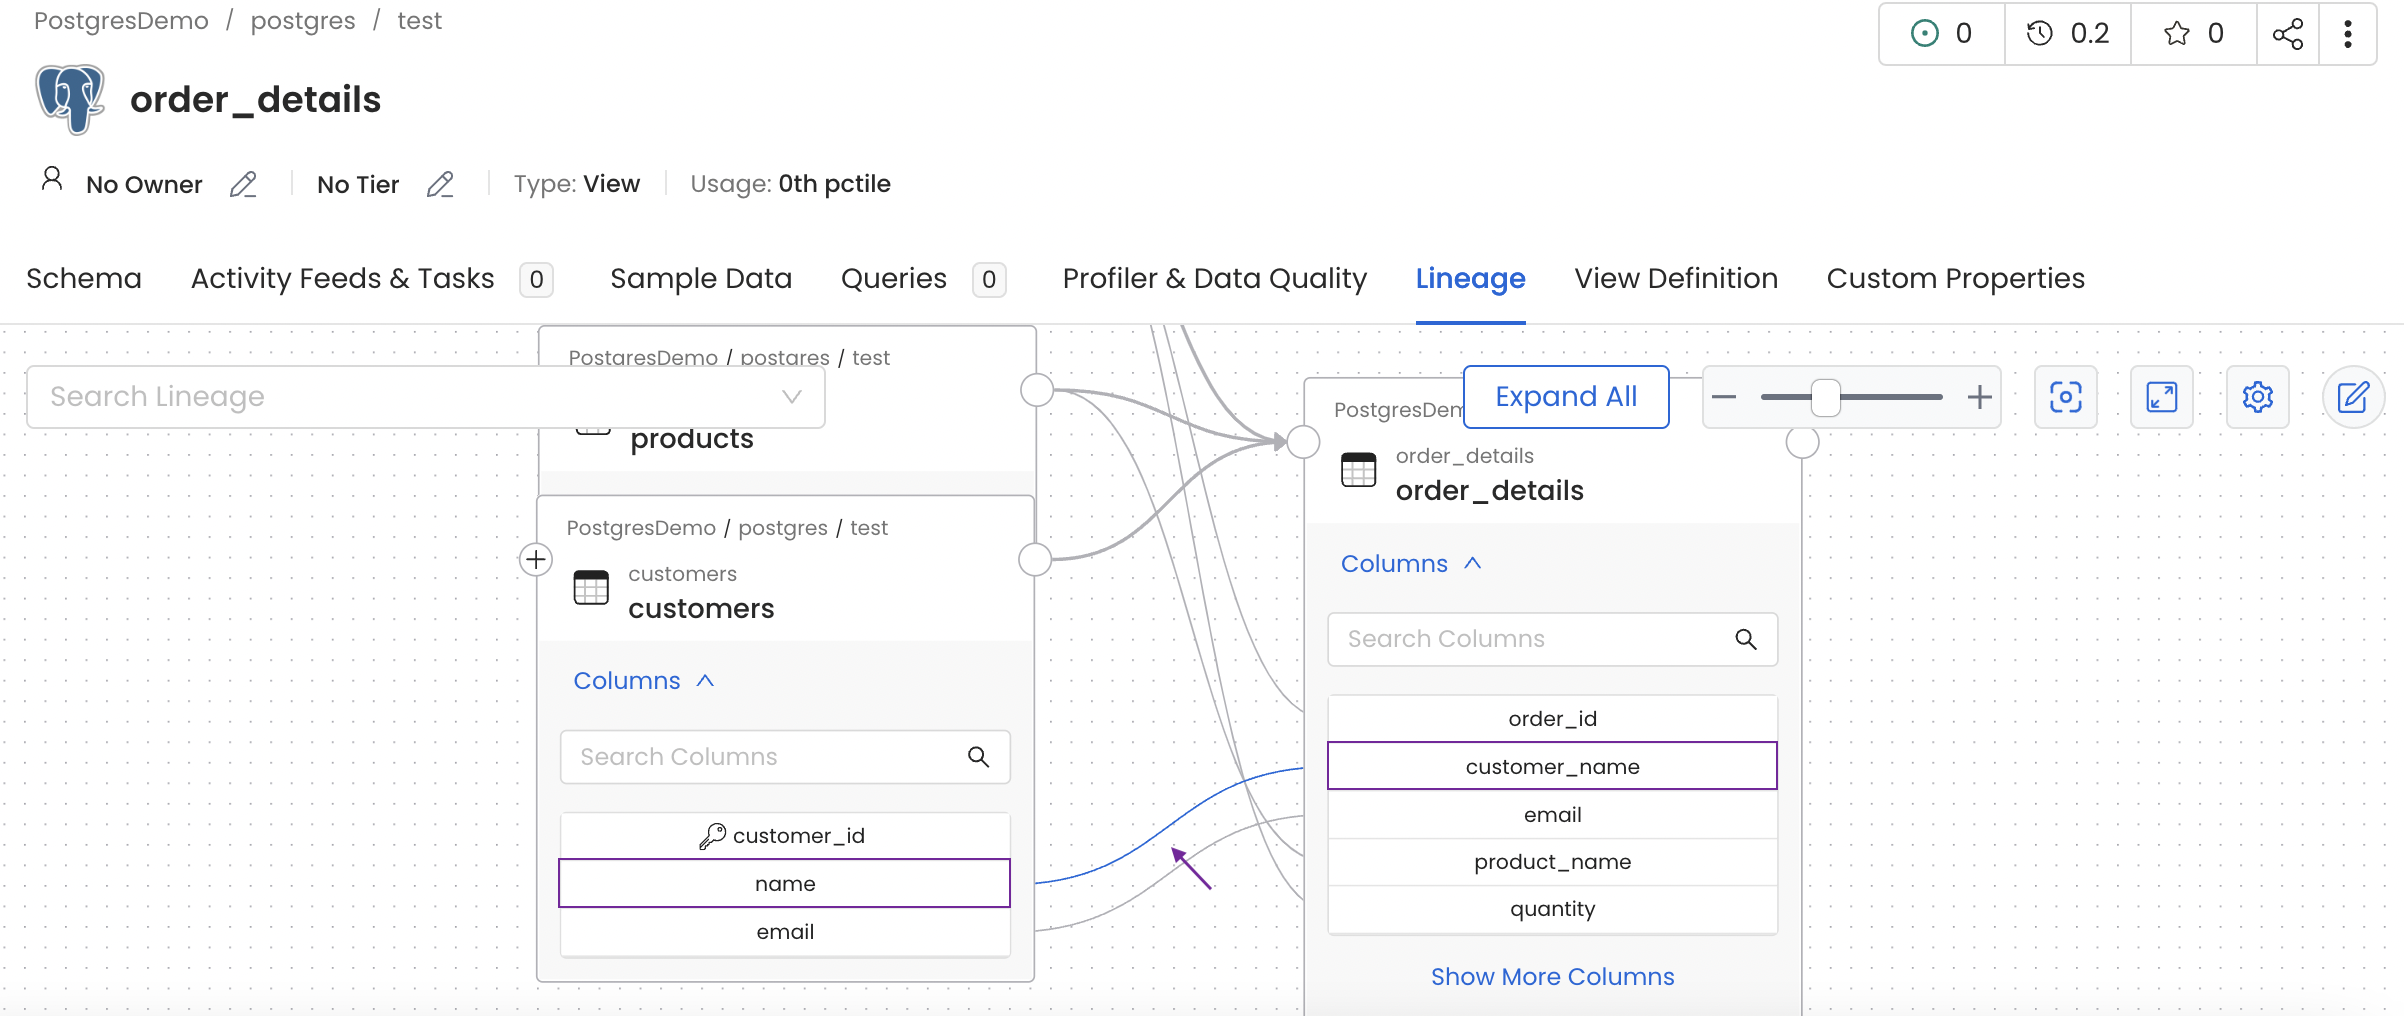Click the edit lineage pencil icon
Viewport: 2404px width, 1016px height.
point(2352,397)
